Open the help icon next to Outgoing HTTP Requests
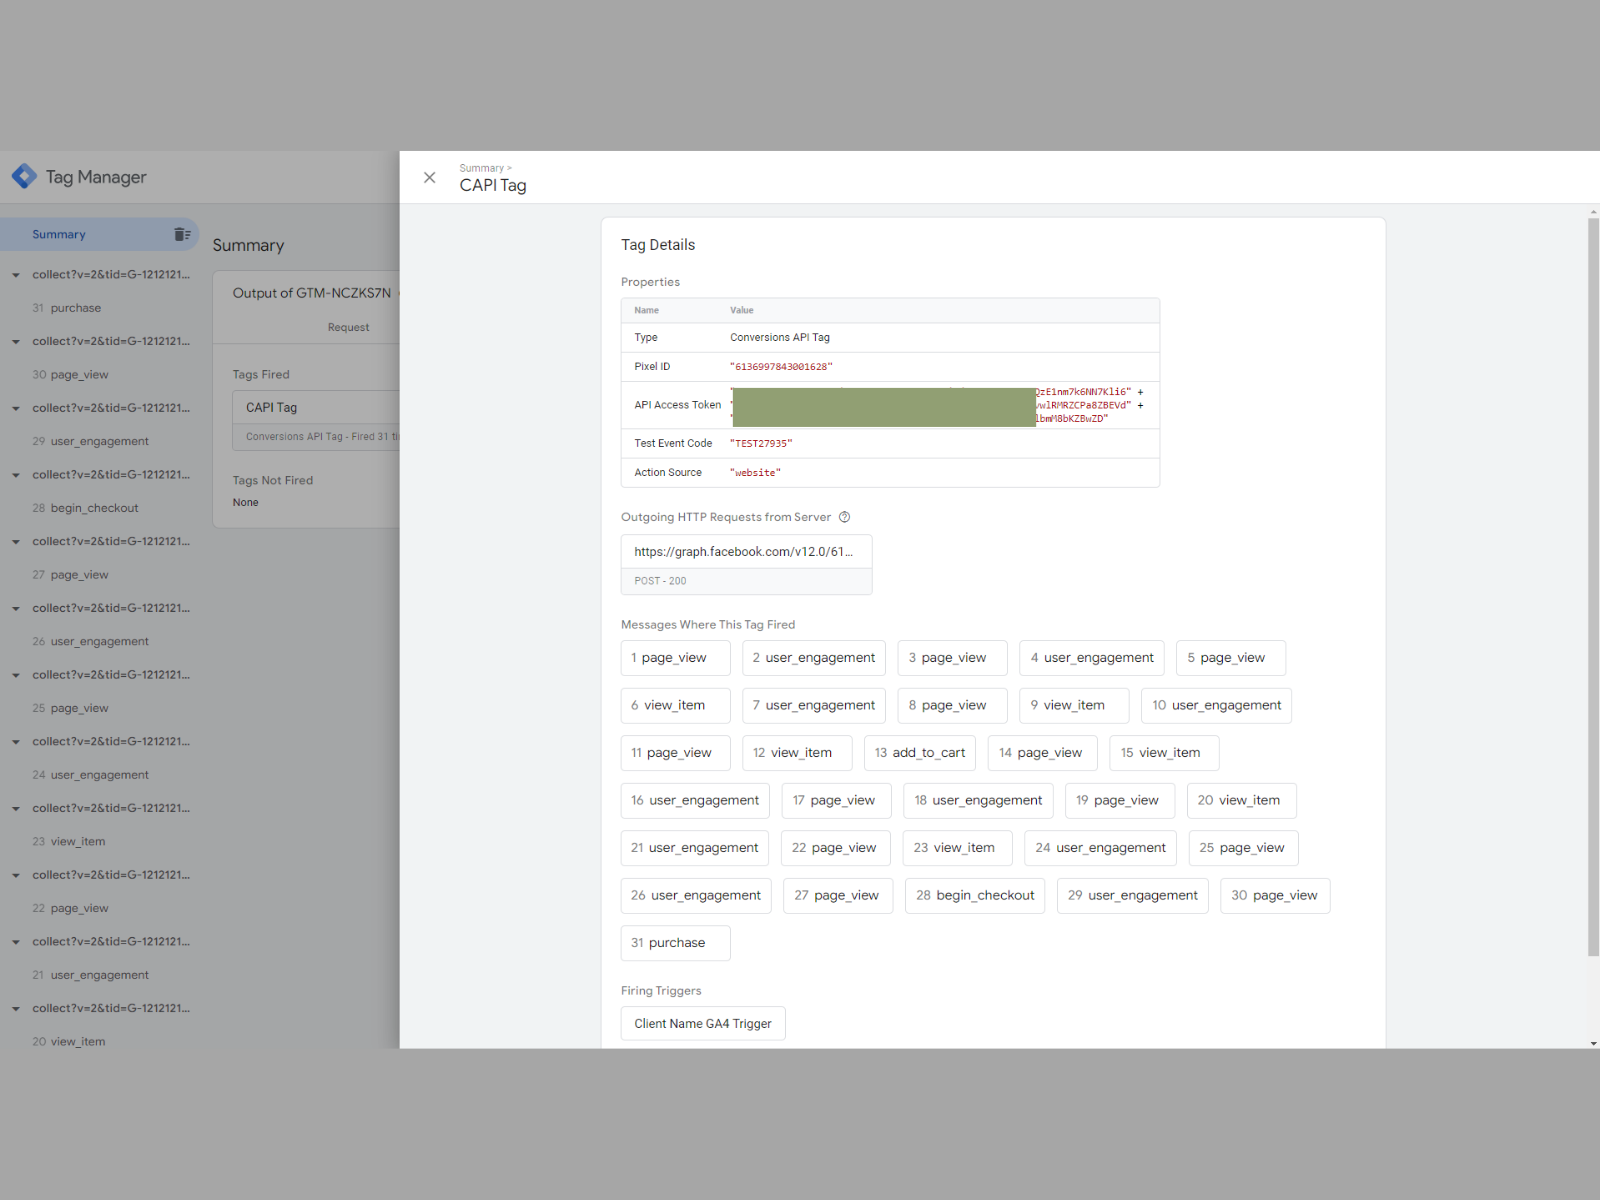 845,517
